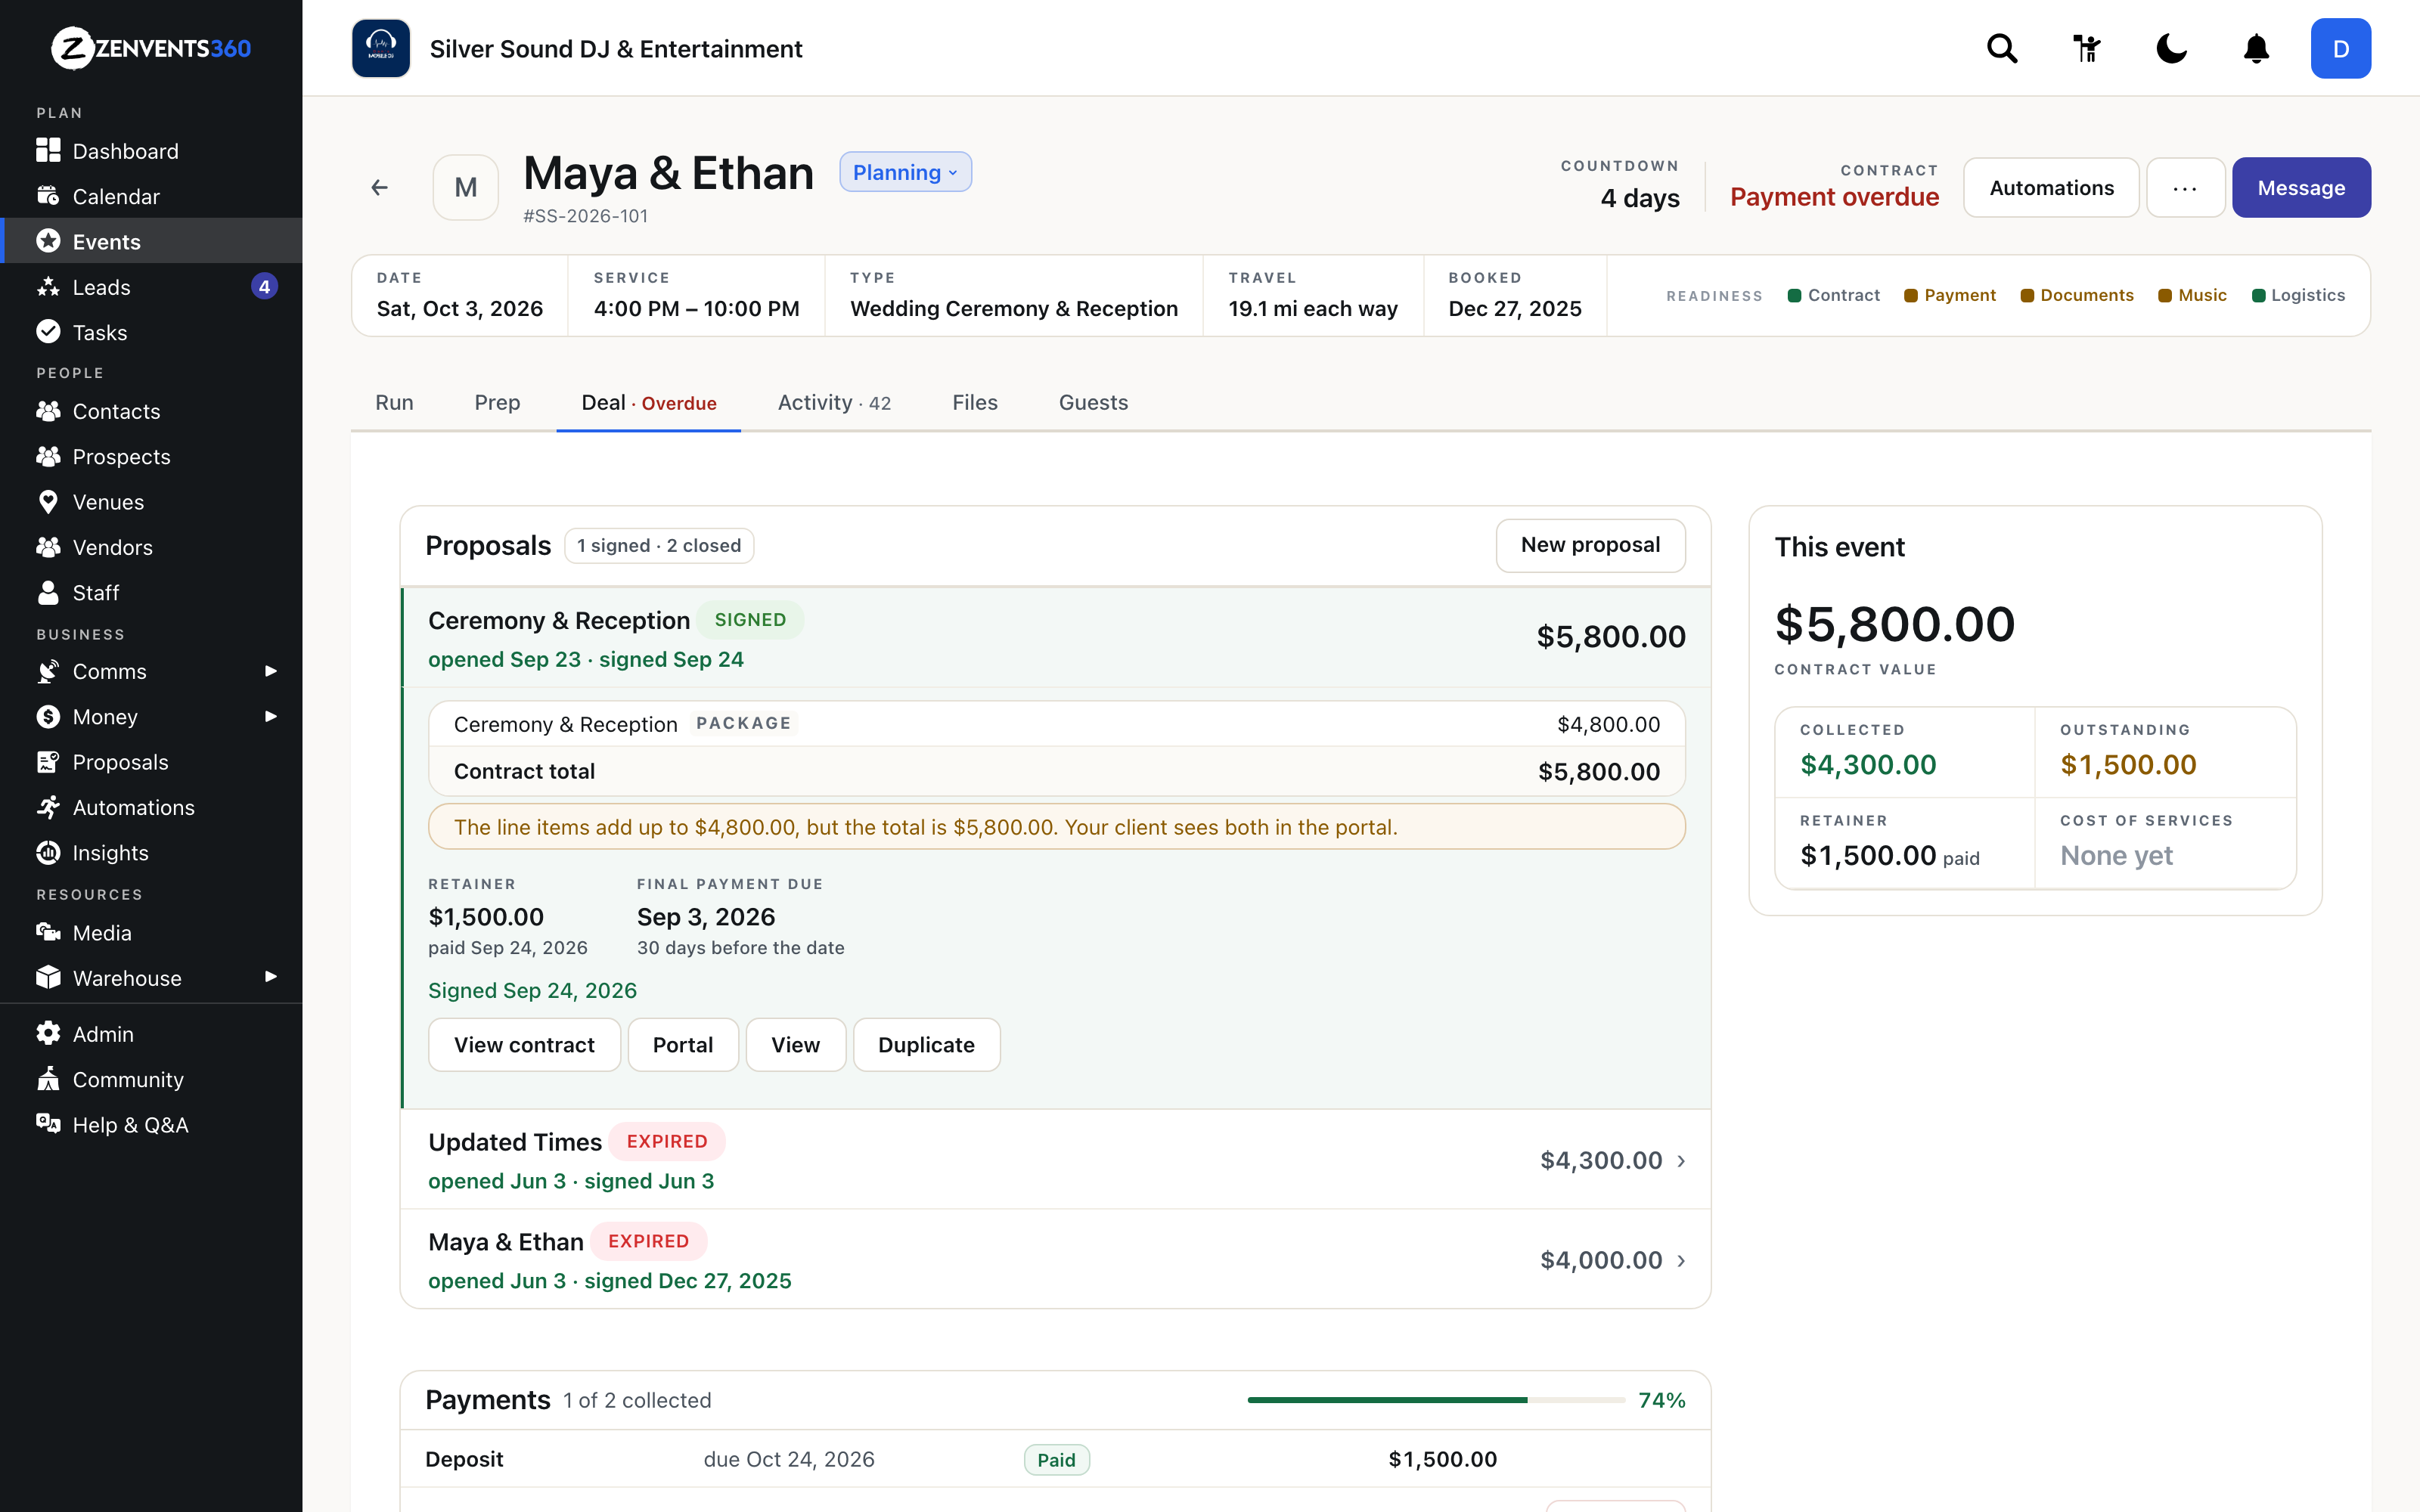Click the Payments 74% progress bar
This screenshot has width=2420, height=1512.
(1436, 1400)
